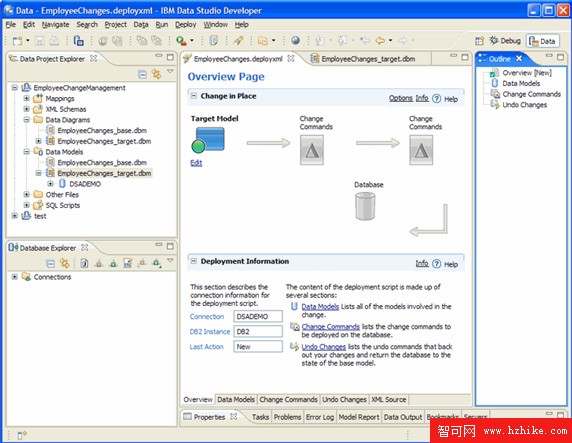Expand the Connections node
The image size is (572, 443).
[14, 277]
